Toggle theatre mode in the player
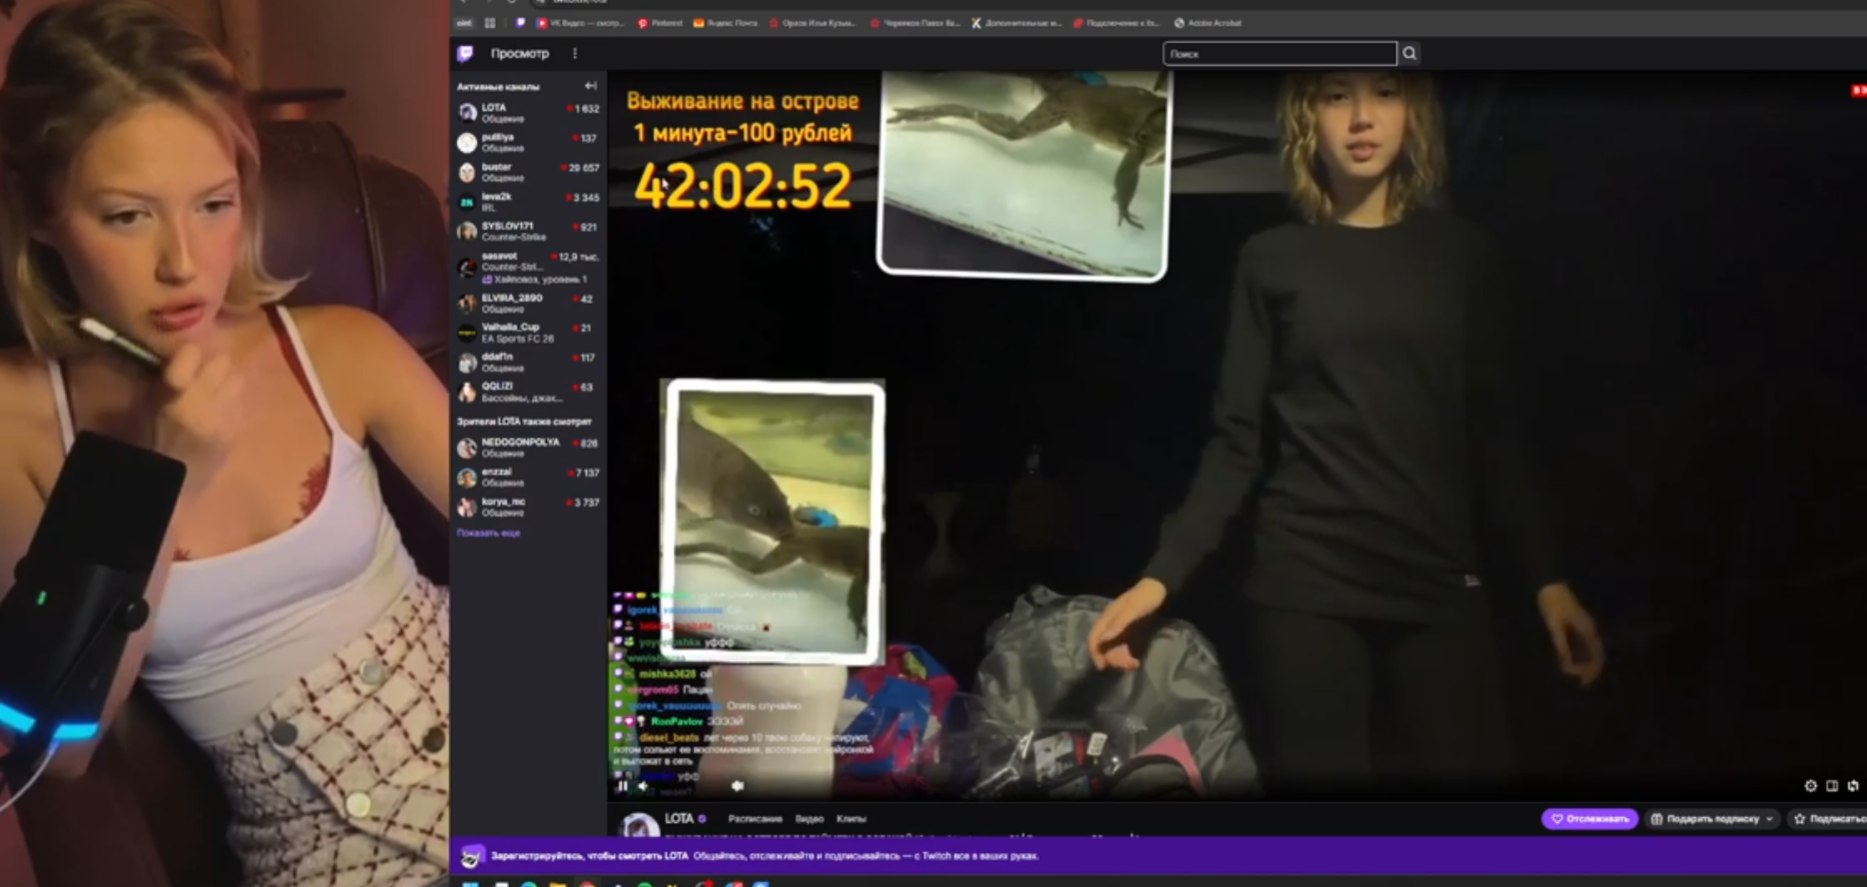1867x887 pixels. click(1832, 786)
